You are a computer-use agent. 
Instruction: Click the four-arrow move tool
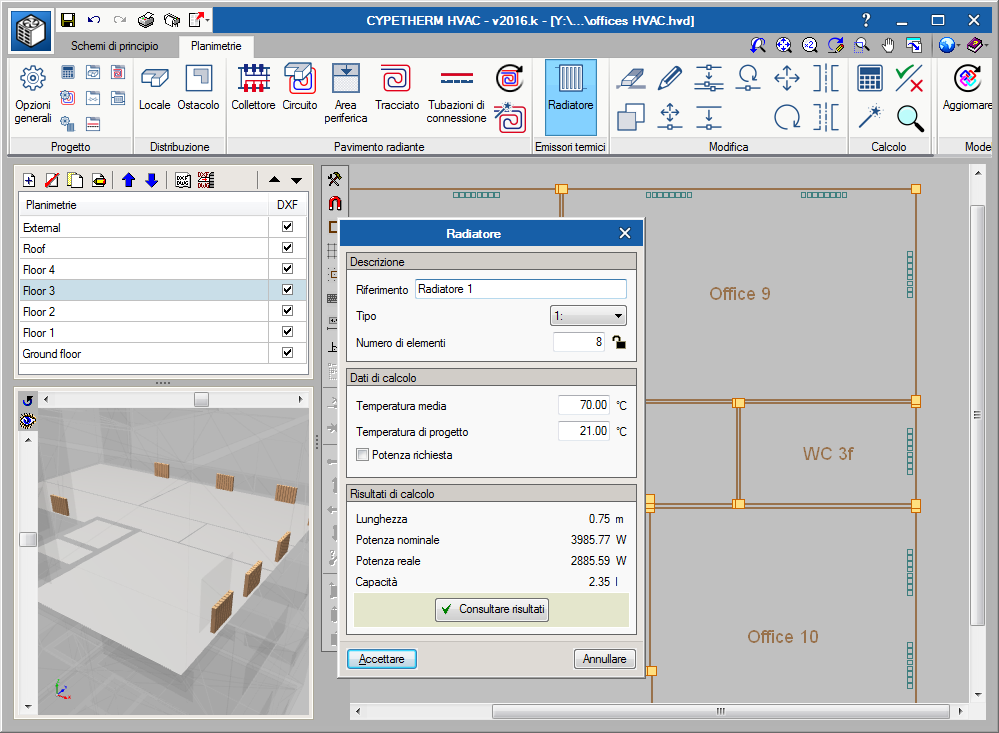click(787, 78)
